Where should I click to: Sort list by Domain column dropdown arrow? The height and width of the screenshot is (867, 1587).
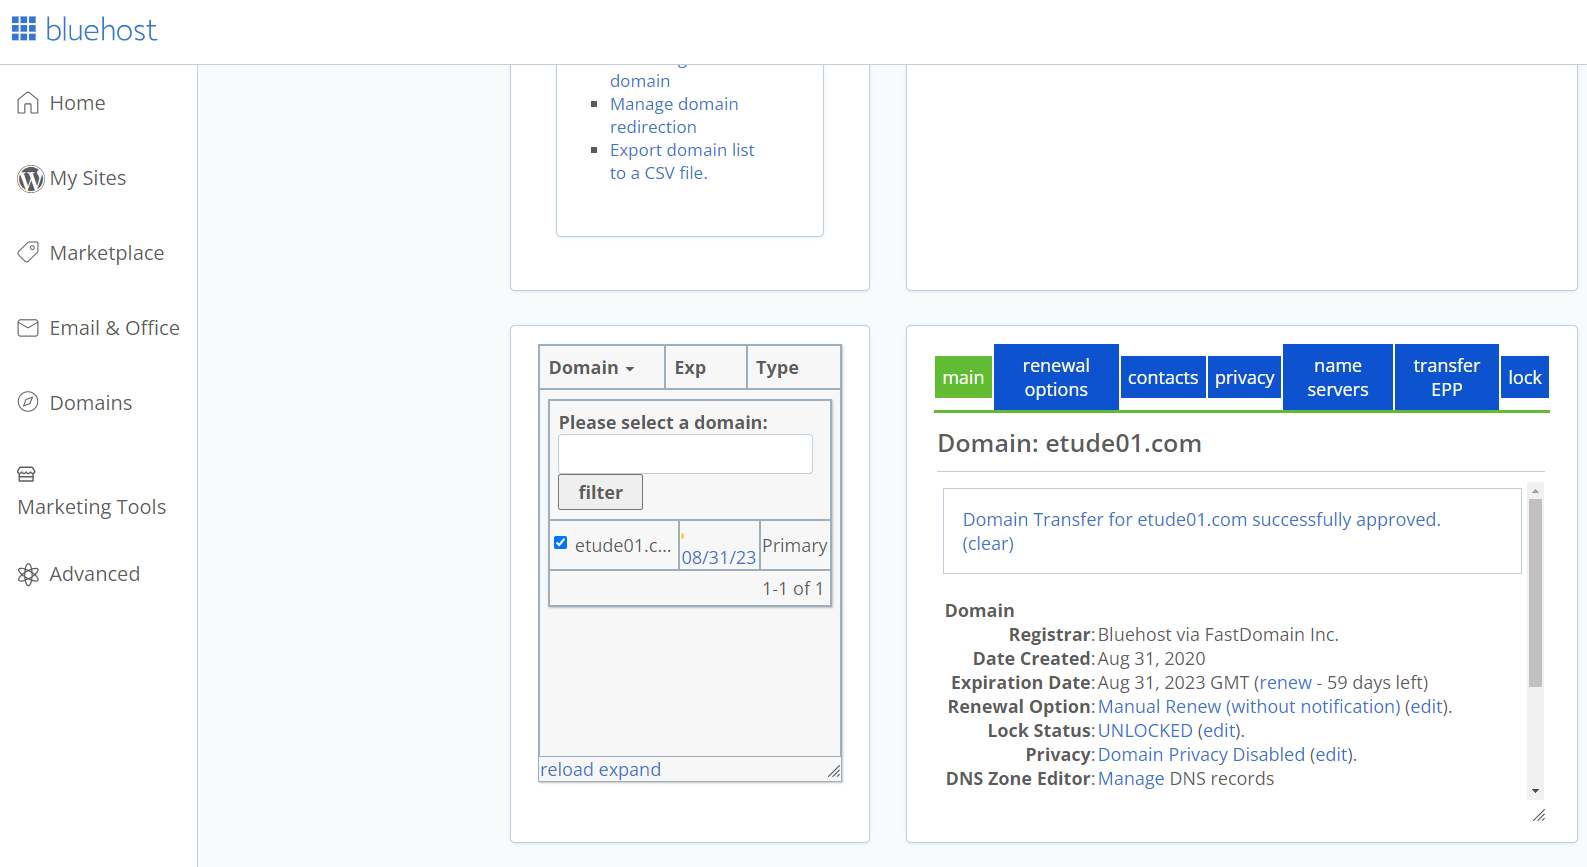(x=630, y=369)
